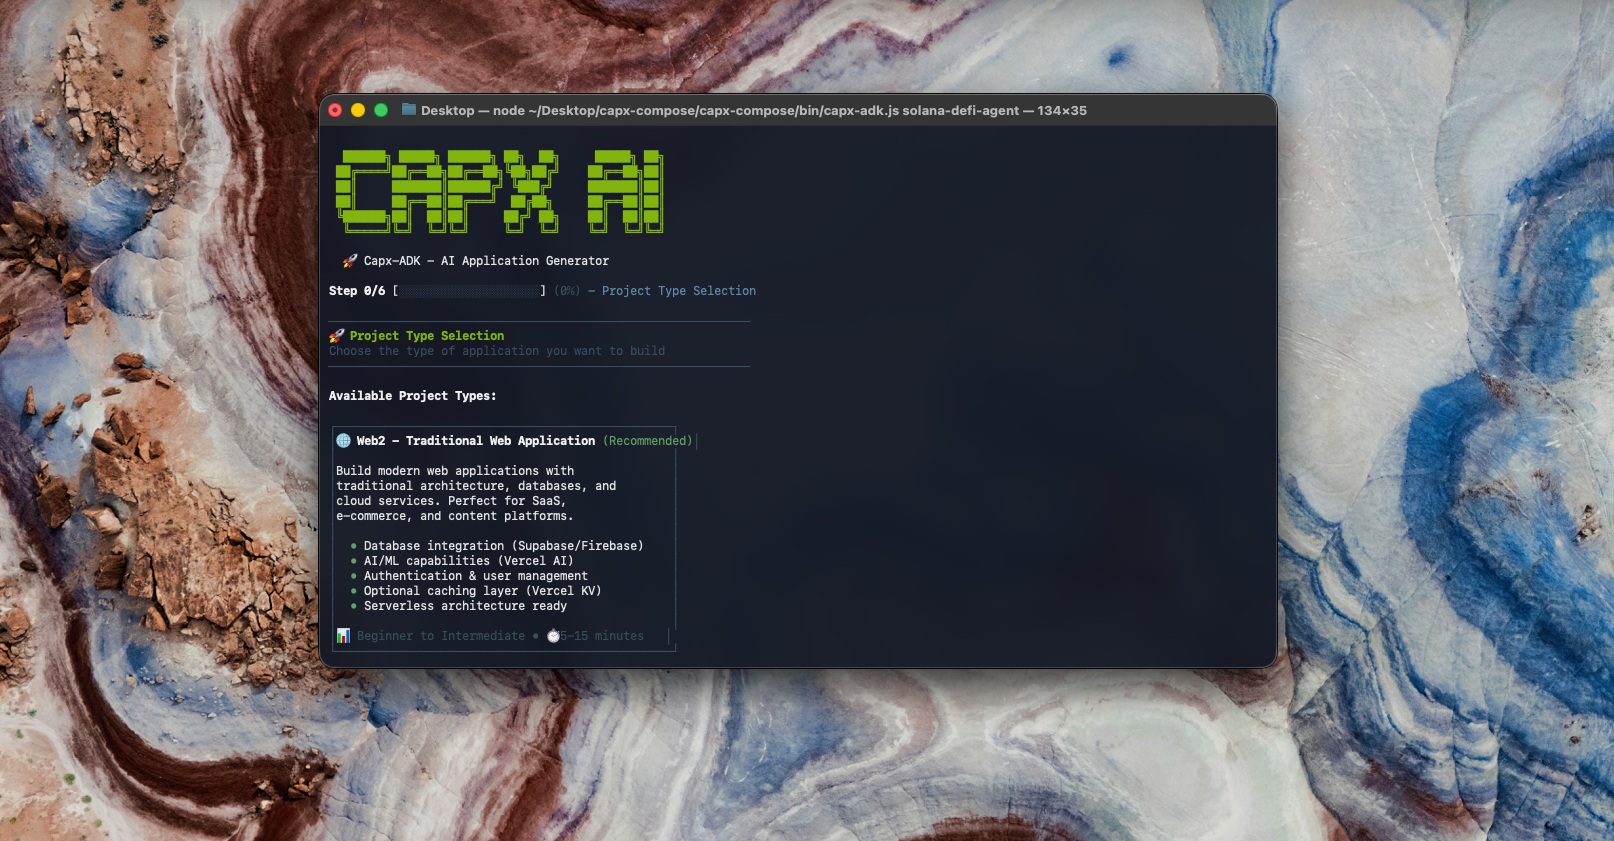1614x841 pixels.
Task: Click 'e-commerce, and content platforms.' line
Action: tap(455, 516)
